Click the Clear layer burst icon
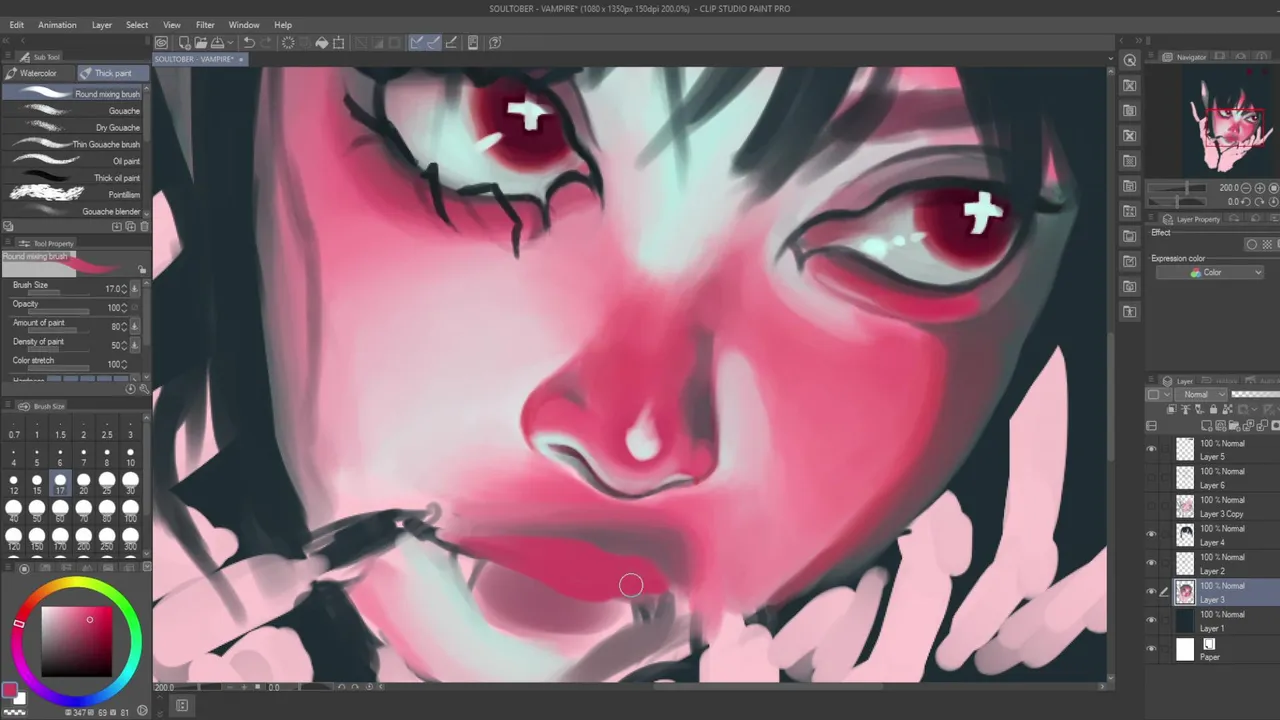Viewport: 1280px width, 720px height. click(x=288, y=43)
